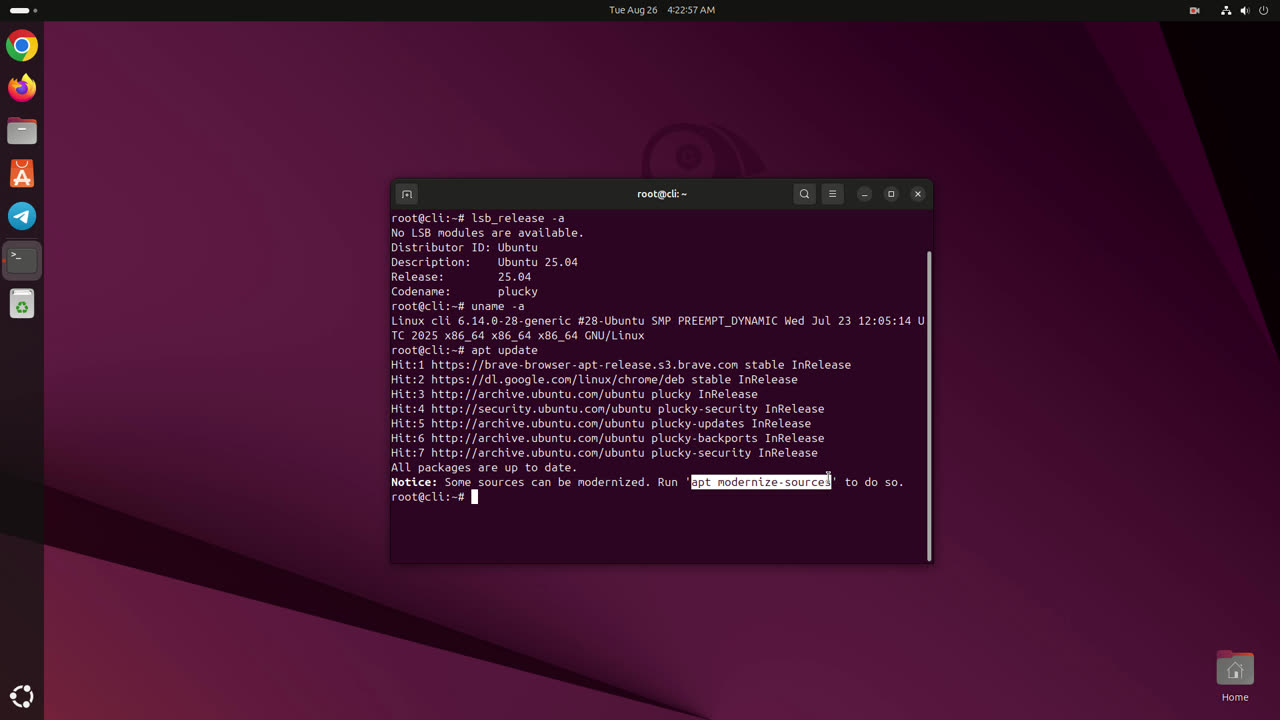Image resolution: width=1280 pixels, height=720 pixels.
Task: Click the Activities workspace indicator
Action: click(22, 10)
